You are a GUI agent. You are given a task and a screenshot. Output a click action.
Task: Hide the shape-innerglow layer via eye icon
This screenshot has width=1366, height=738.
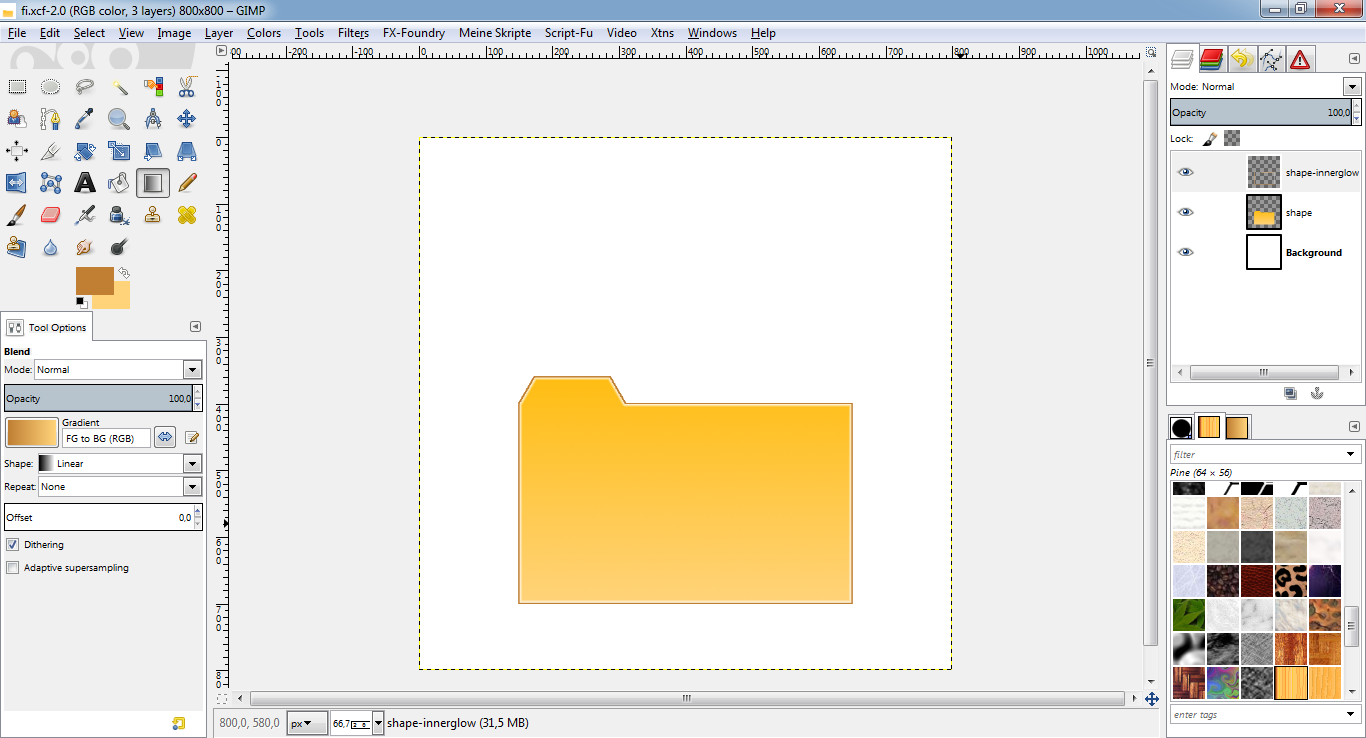(x=1185, y=172)
